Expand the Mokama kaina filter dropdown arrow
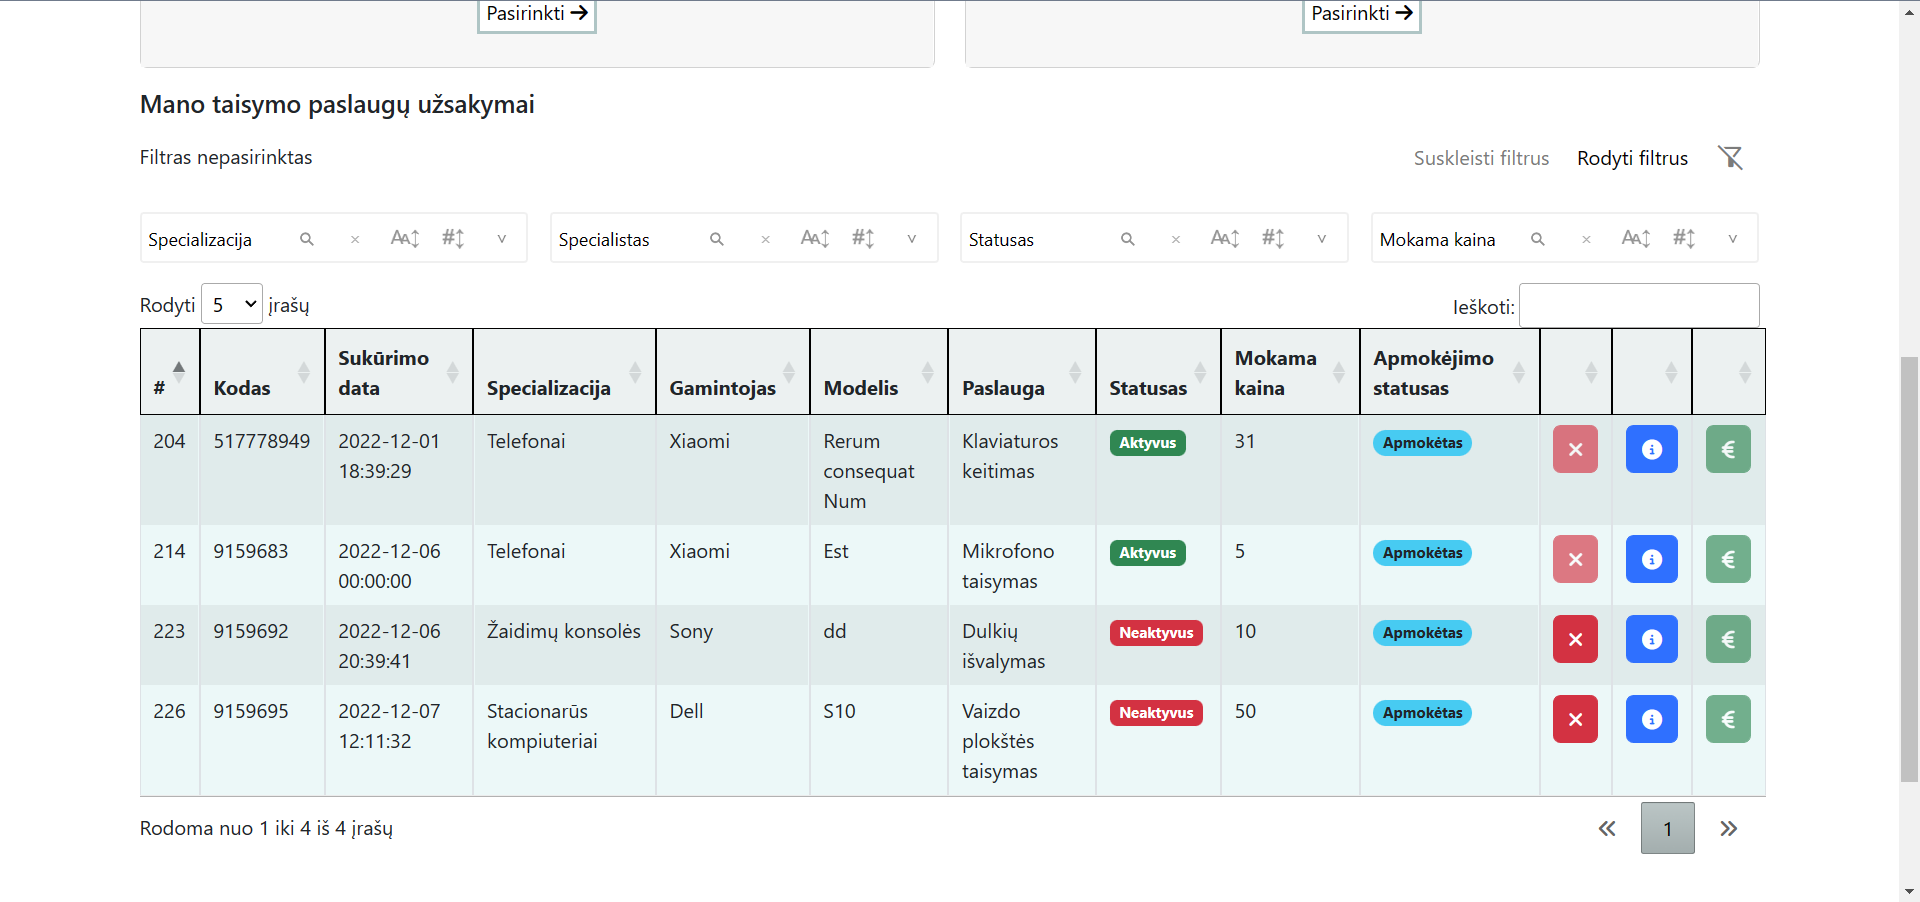This screenshot has height=902, width=1920. point(1732,239)
